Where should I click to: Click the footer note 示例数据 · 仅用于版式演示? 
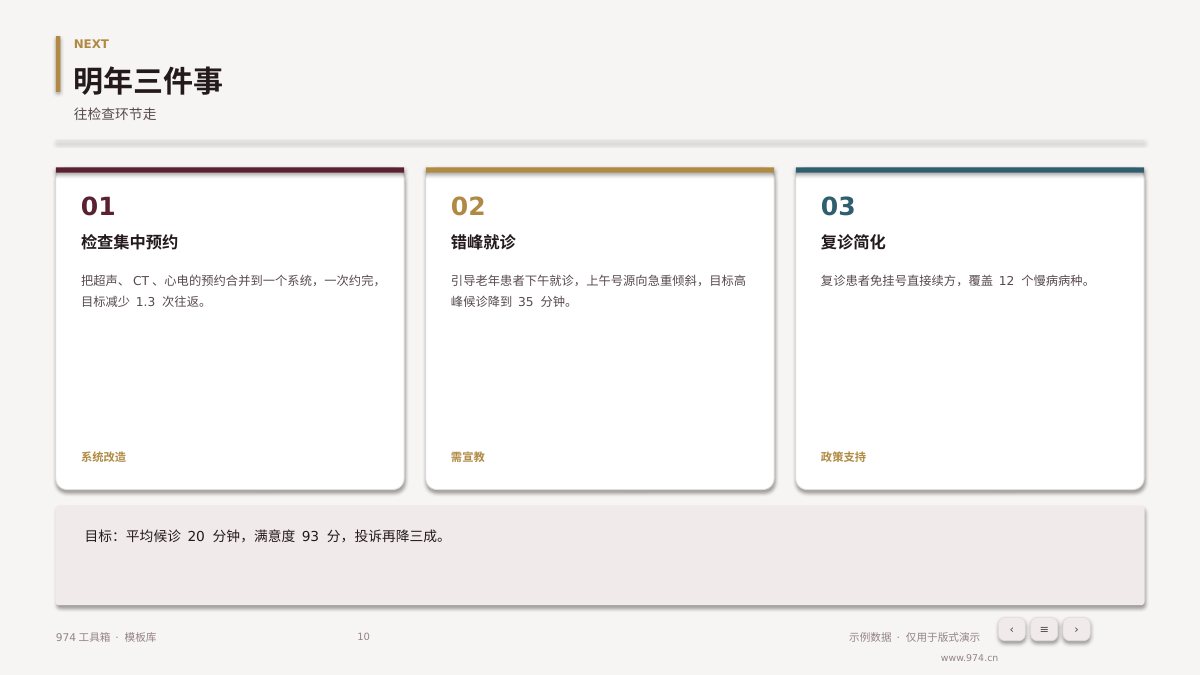click(914, 637)
